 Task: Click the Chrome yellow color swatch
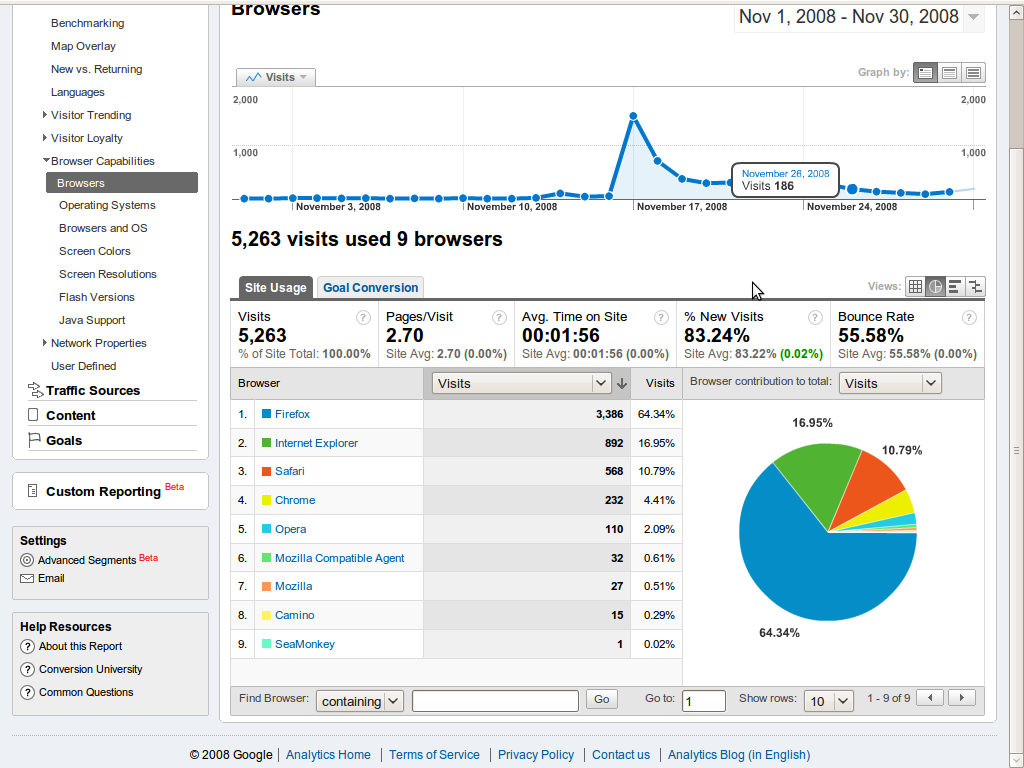point(266,500)
